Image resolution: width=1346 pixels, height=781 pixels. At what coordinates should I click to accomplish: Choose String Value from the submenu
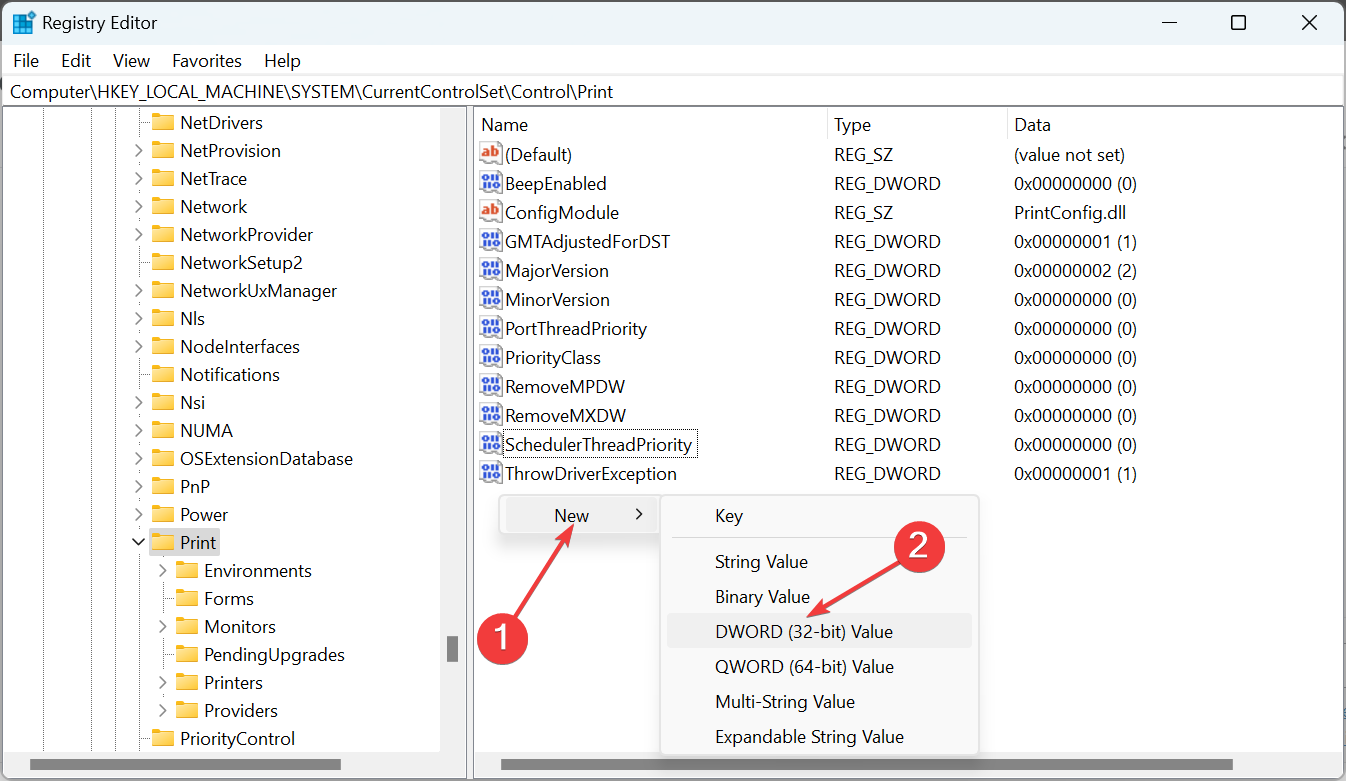click(x=819, y=562)
